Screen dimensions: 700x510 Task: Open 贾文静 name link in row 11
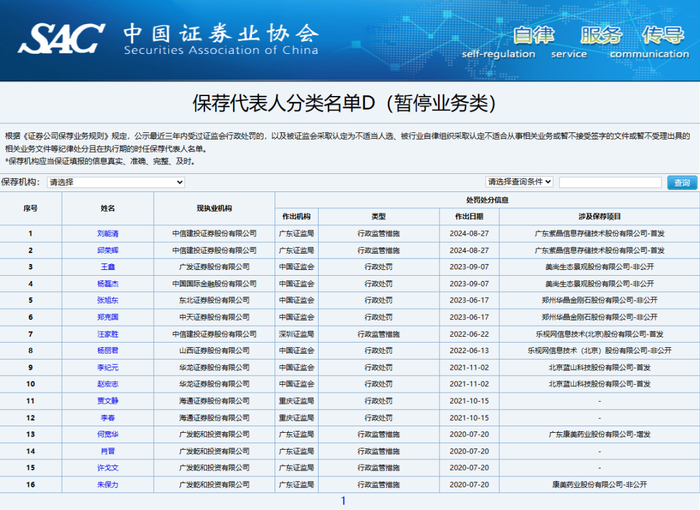[107, 401]
